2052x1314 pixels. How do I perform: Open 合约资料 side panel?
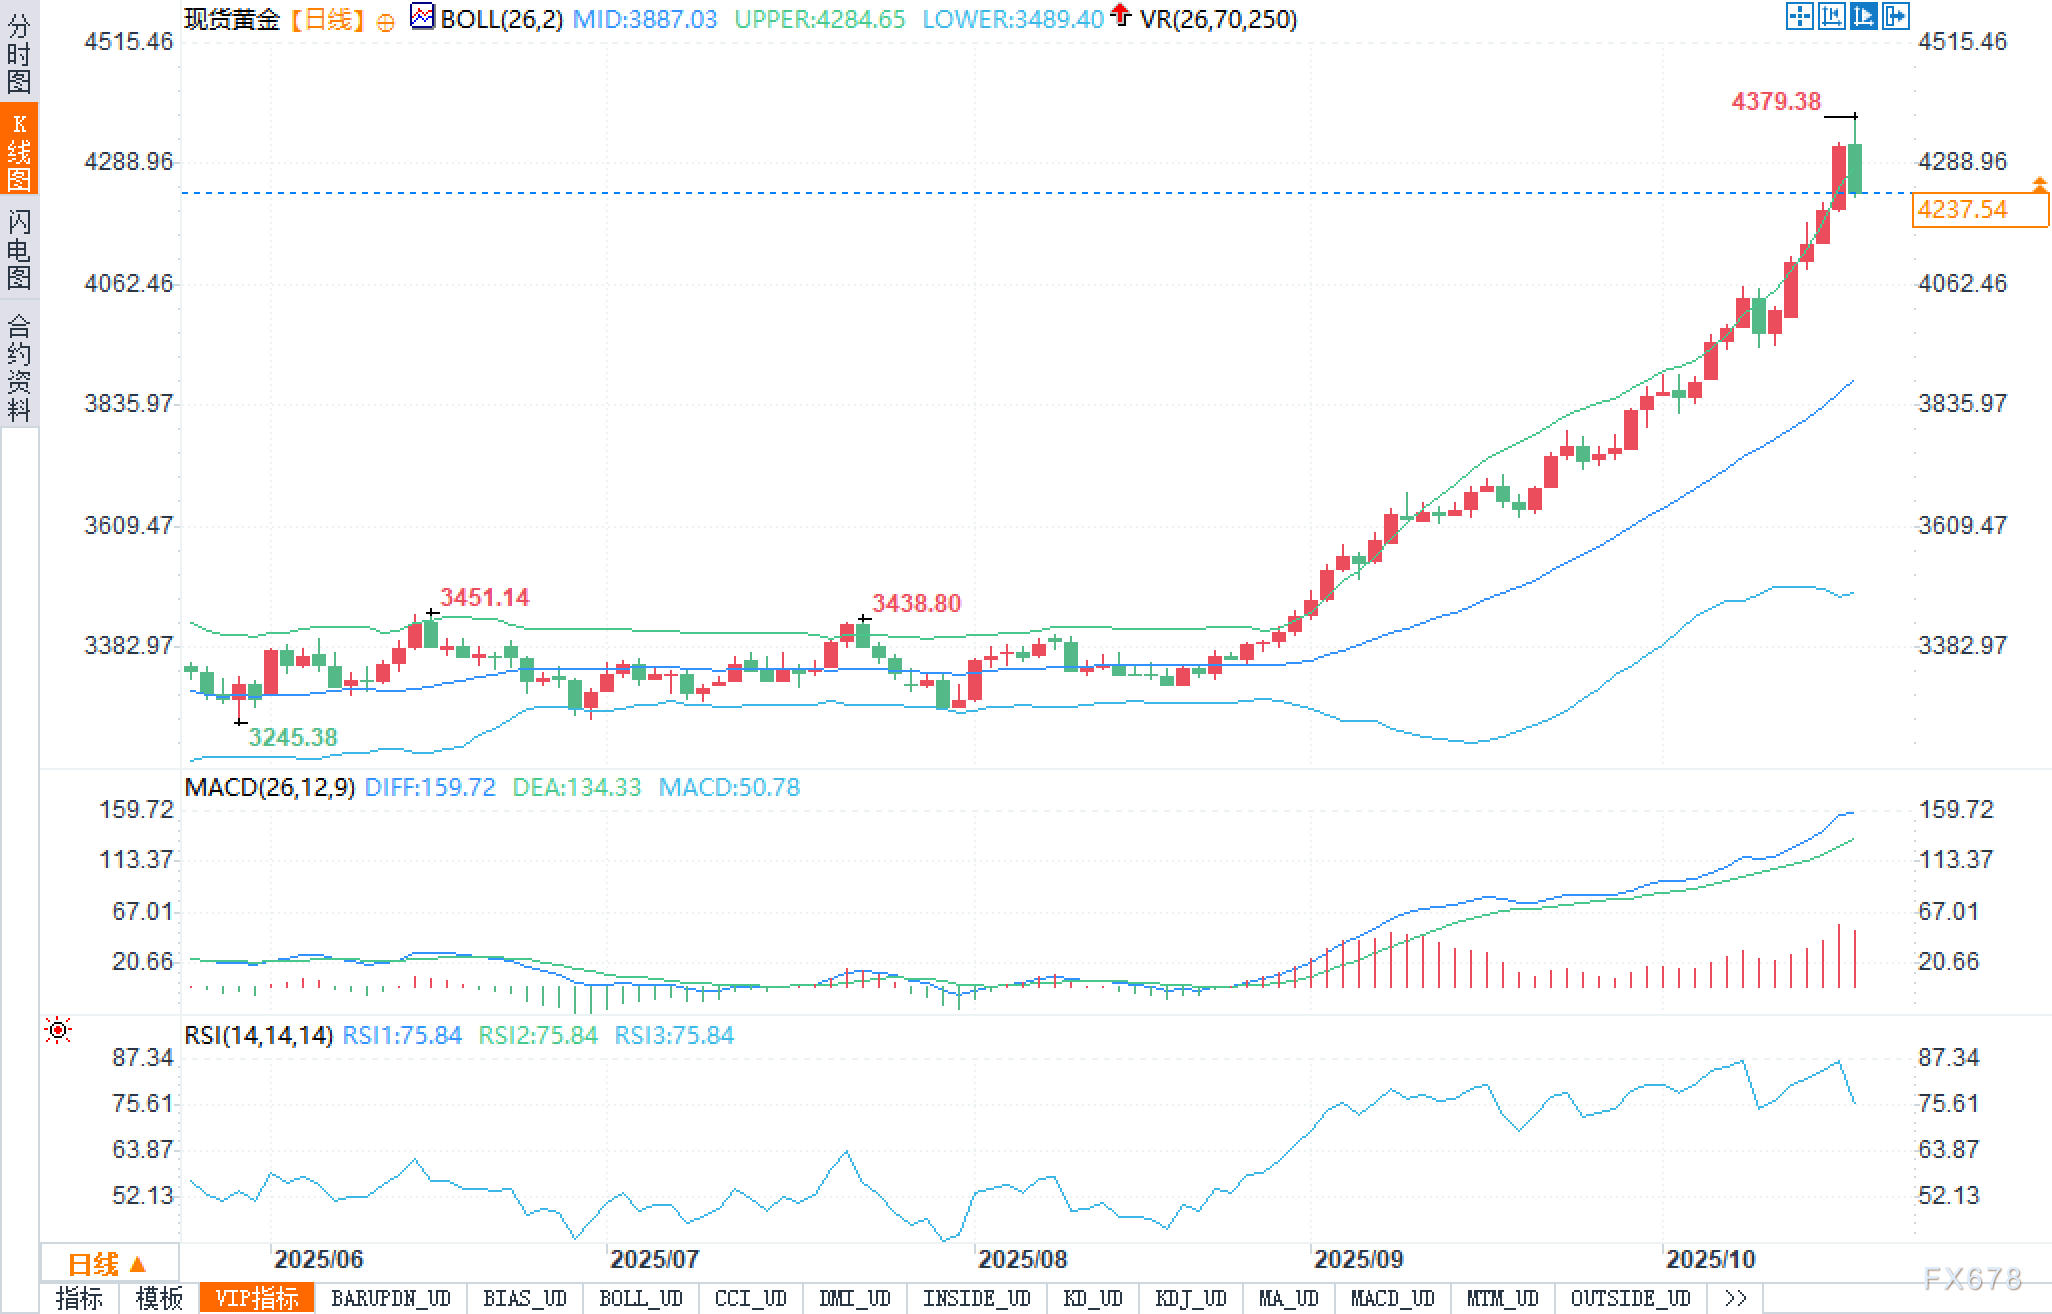[x=19, y=366]
